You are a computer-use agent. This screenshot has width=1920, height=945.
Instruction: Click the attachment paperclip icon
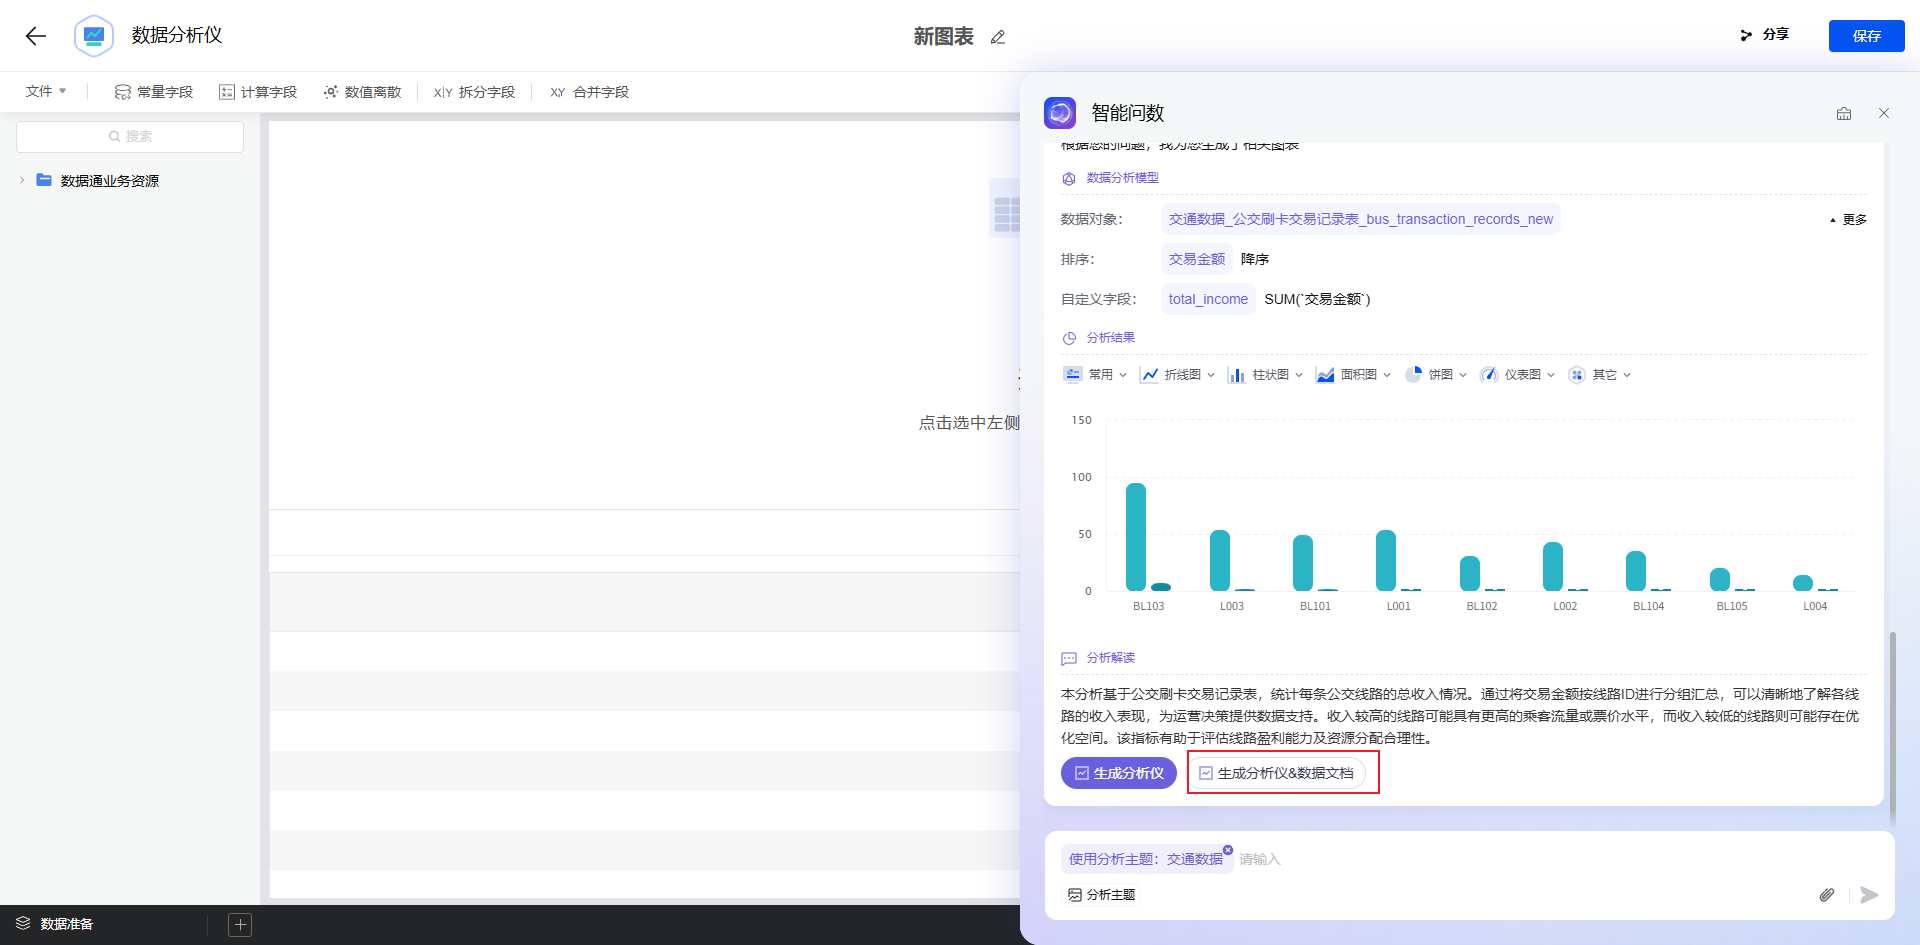tap(1826, 895)
